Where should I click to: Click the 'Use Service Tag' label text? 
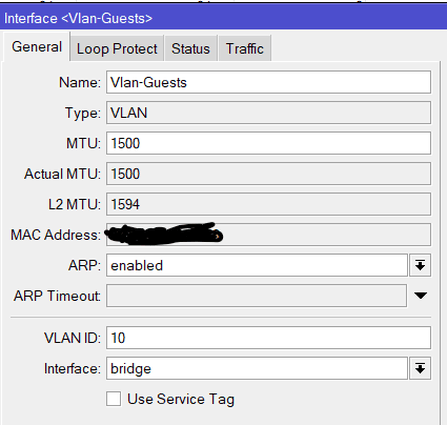click(181, 399)
